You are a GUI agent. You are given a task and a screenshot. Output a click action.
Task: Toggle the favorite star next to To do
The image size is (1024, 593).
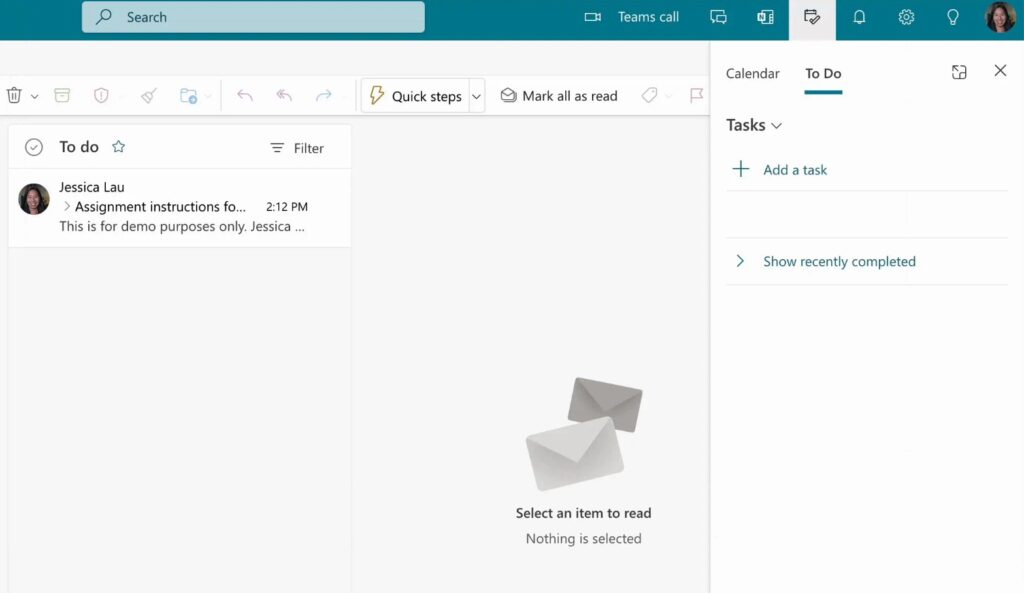point(118,146)
